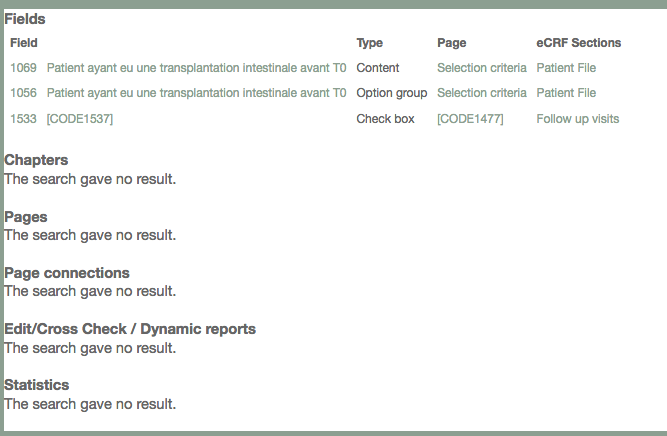
Task: Open the [CODE1537] field link
Action: click(x=79, y=119)
